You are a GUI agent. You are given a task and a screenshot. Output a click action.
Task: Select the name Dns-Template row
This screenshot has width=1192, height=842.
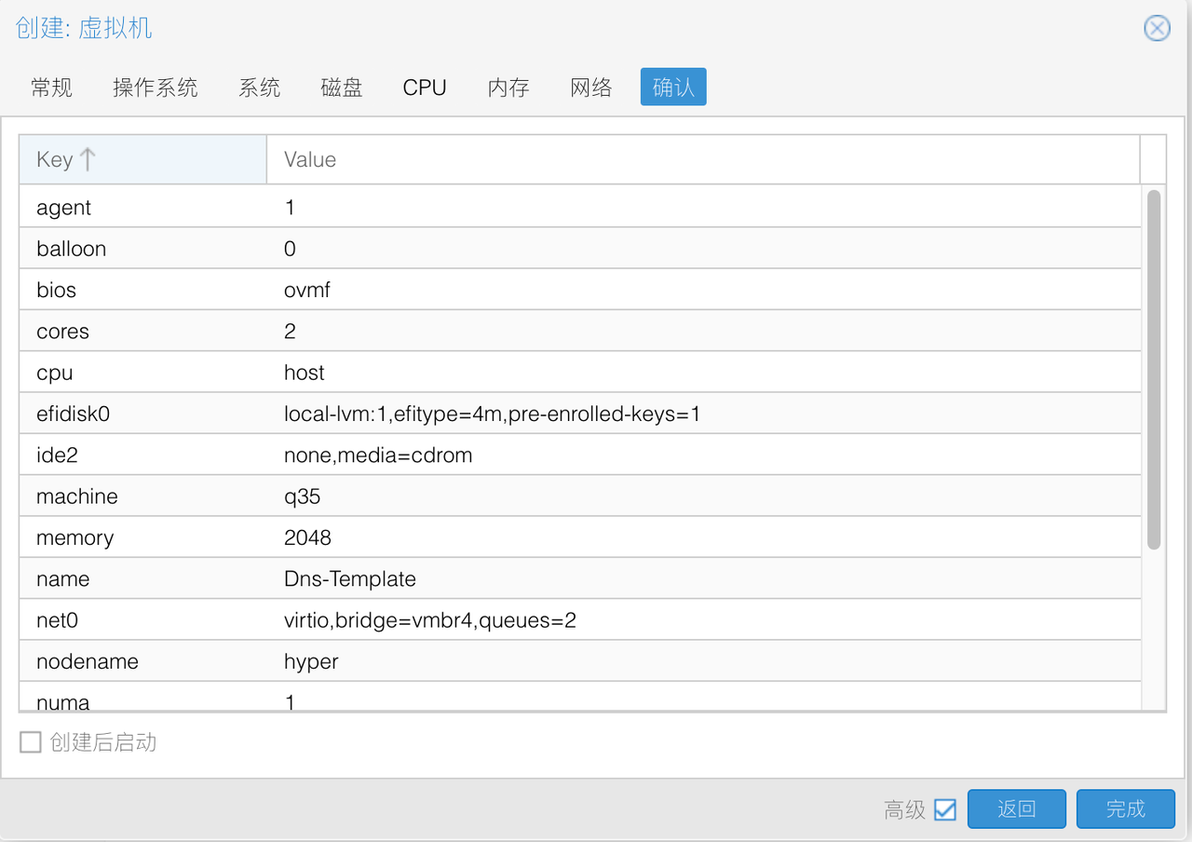point(580,579)
